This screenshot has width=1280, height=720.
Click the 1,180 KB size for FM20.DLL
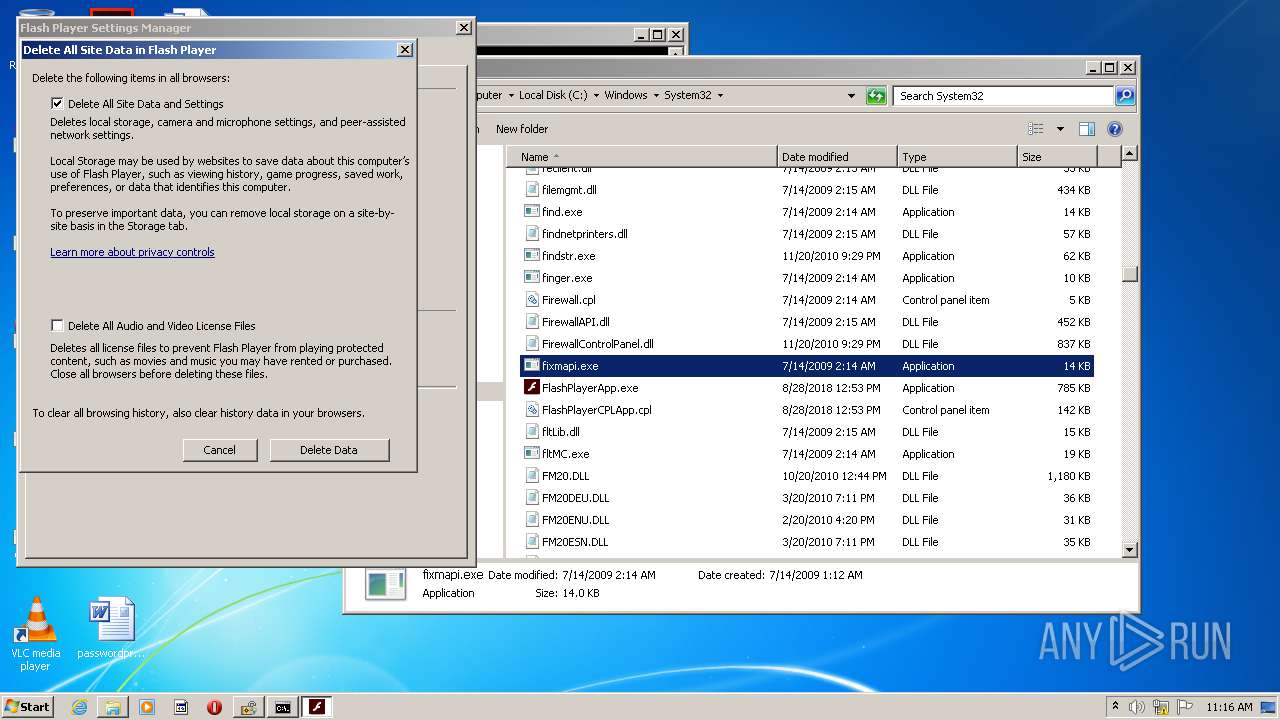[1068, 476]
